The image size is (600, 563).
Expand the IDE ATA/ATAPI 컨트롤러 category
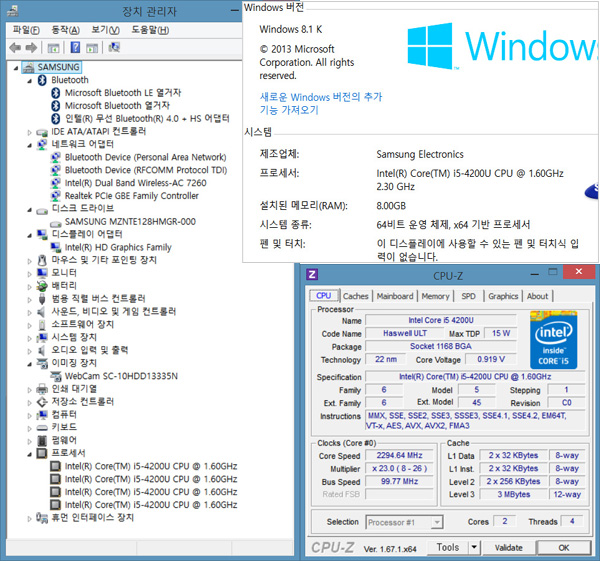[x=29, y=132]
